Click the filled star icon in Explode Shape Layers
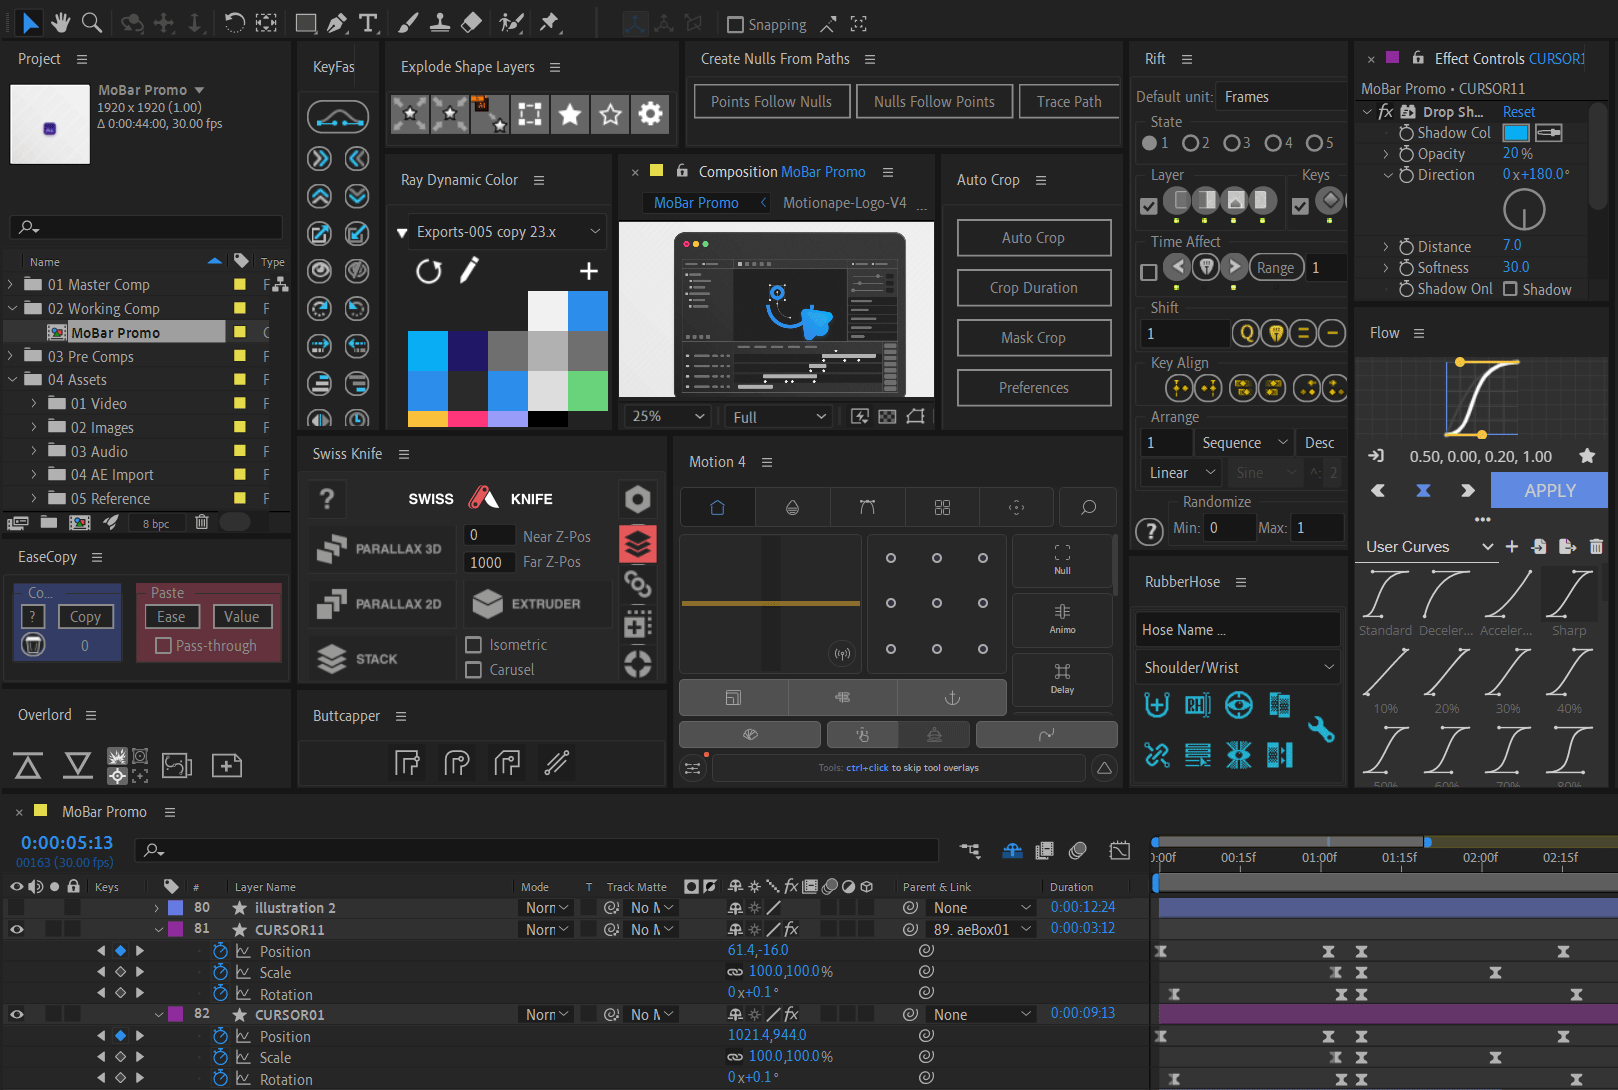 coord(570,114)
